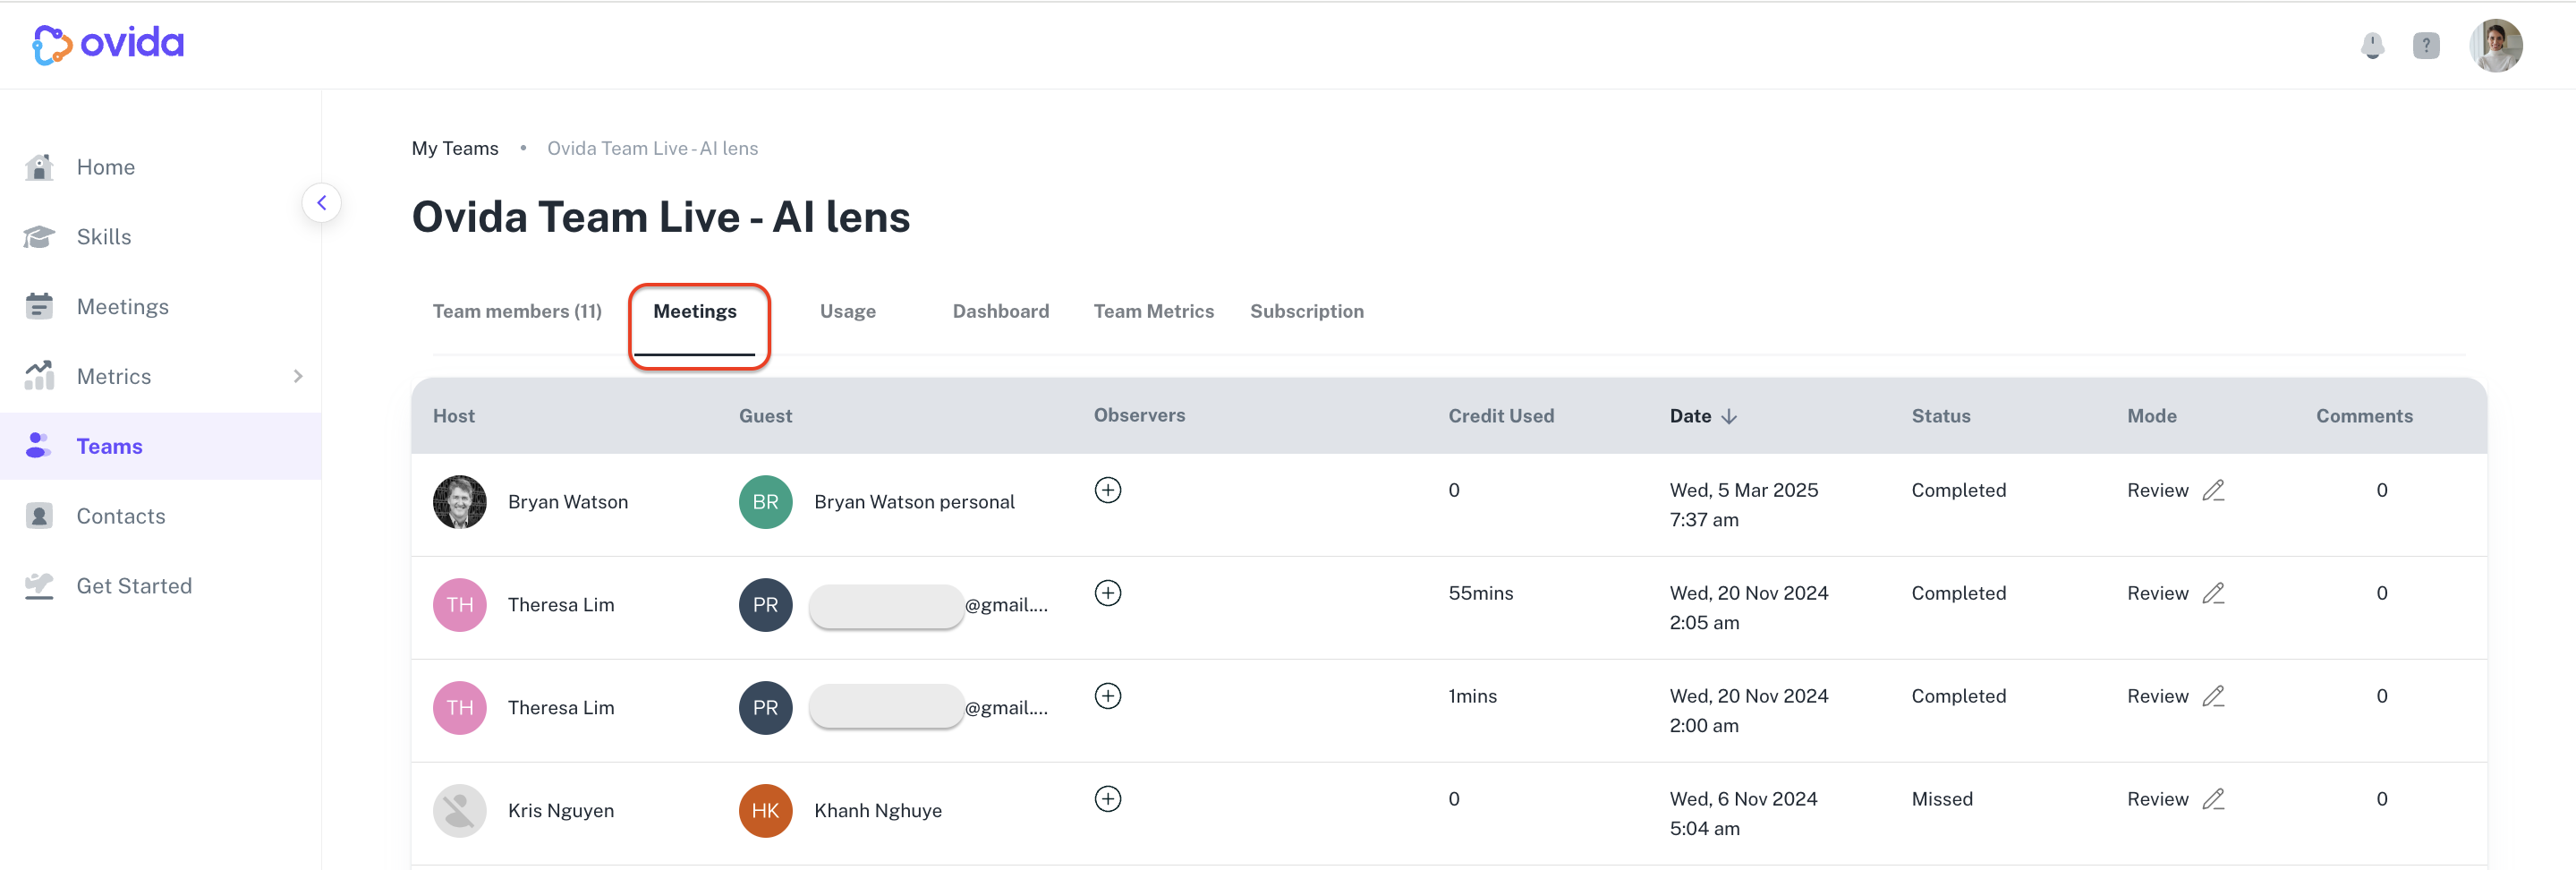Edit mode for the 5 Mar 2025 meeting

coord(2214,490)
